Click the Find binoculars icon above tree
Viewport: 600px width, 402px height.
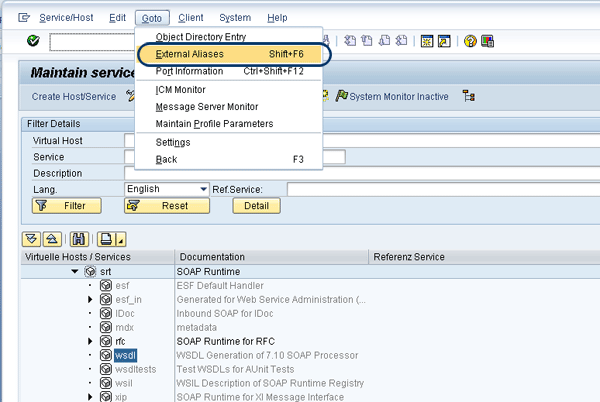(x=79, y=238)
